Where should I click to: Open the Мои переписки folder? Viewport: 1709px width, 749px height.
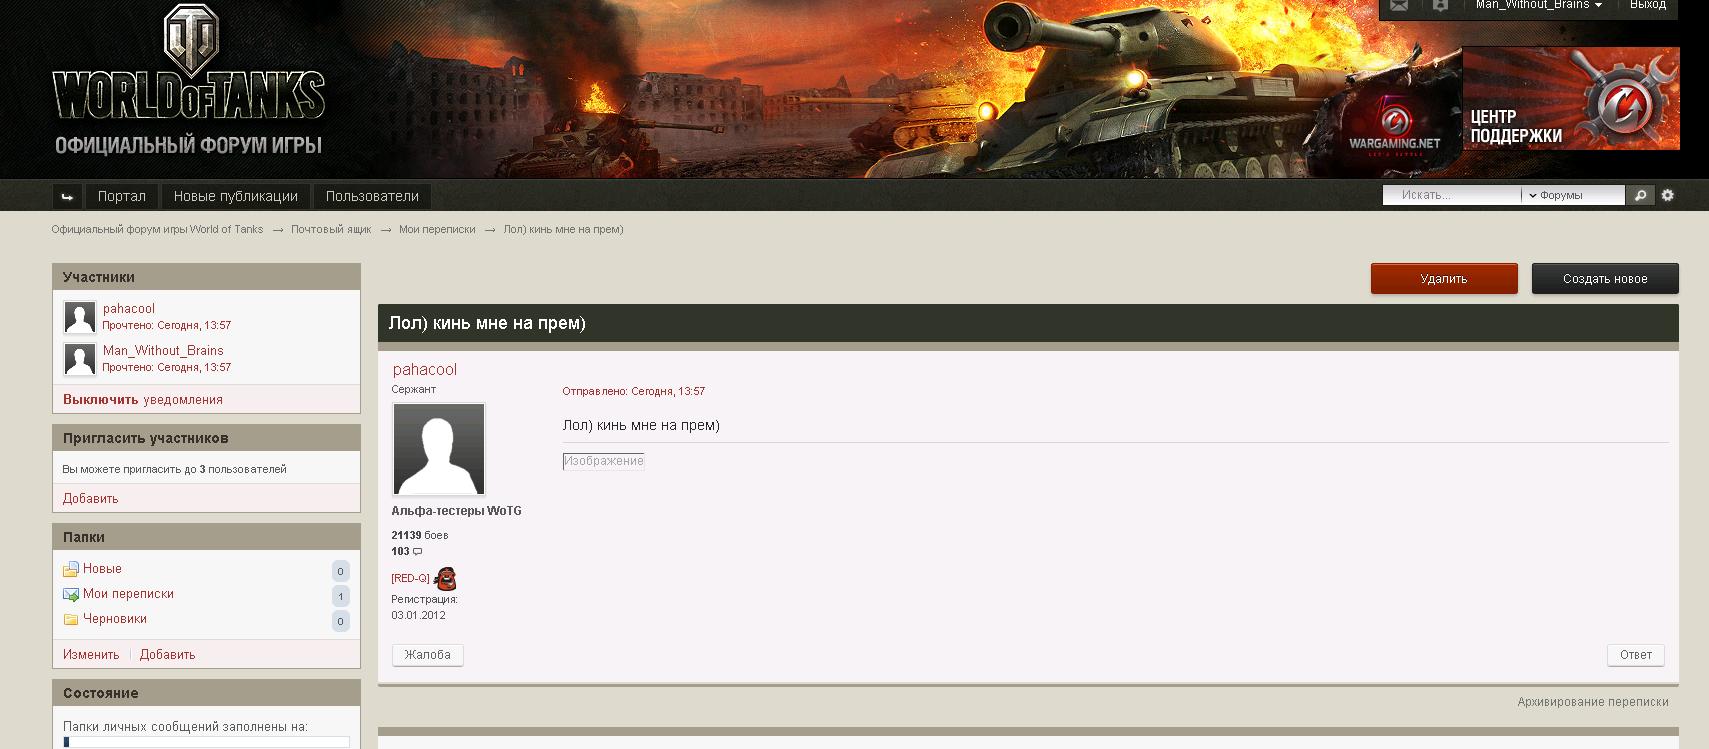[128, 593]
